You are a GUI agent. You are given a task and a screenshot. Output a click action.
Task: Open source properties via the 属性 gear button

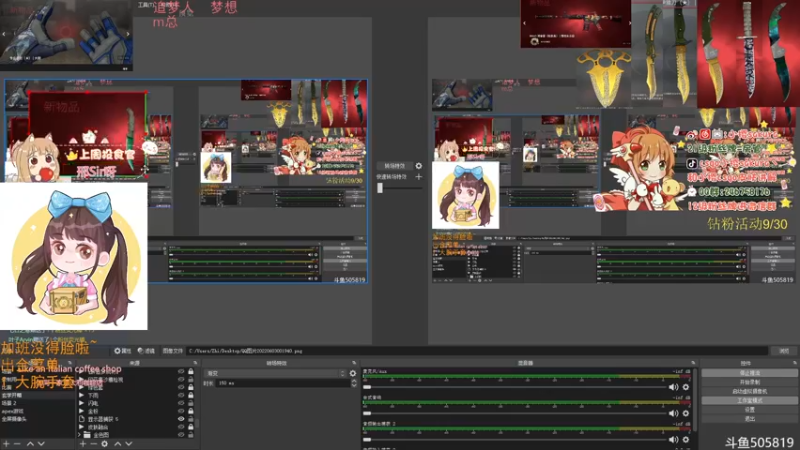click(122, 351)
